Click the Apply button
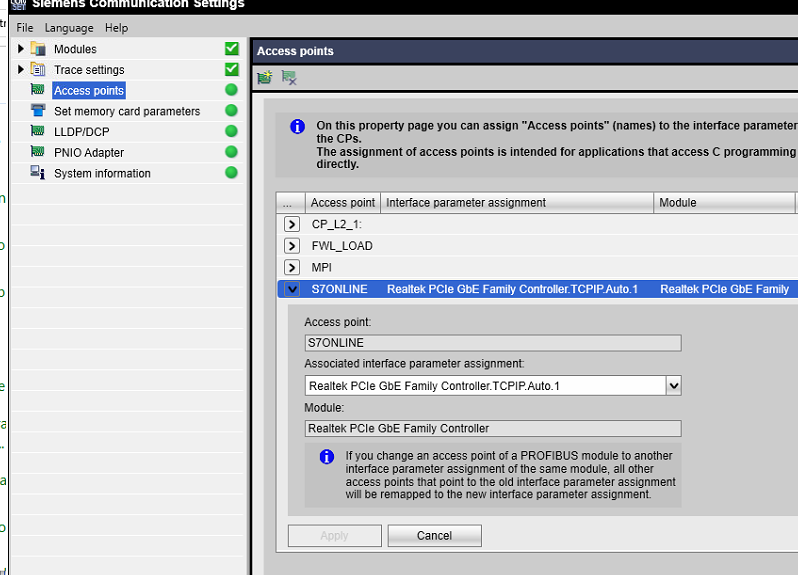 click(334, 535)
